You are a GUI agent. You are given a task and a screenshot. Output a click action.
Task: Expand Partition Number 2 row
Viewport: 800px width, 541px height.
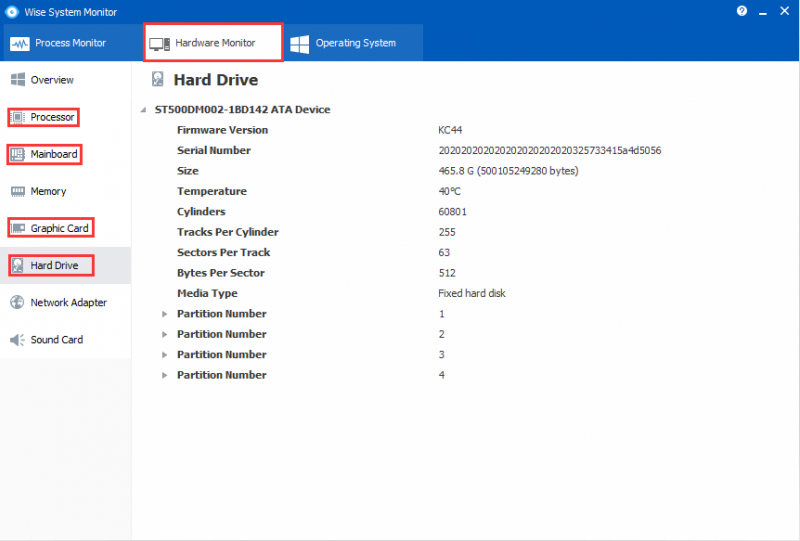point(164,334)
